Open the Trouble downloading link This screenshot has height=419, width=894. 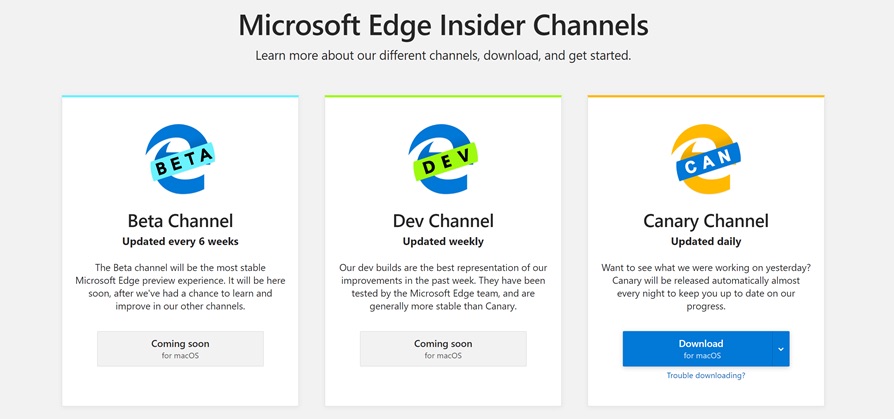tap(706, 375)
